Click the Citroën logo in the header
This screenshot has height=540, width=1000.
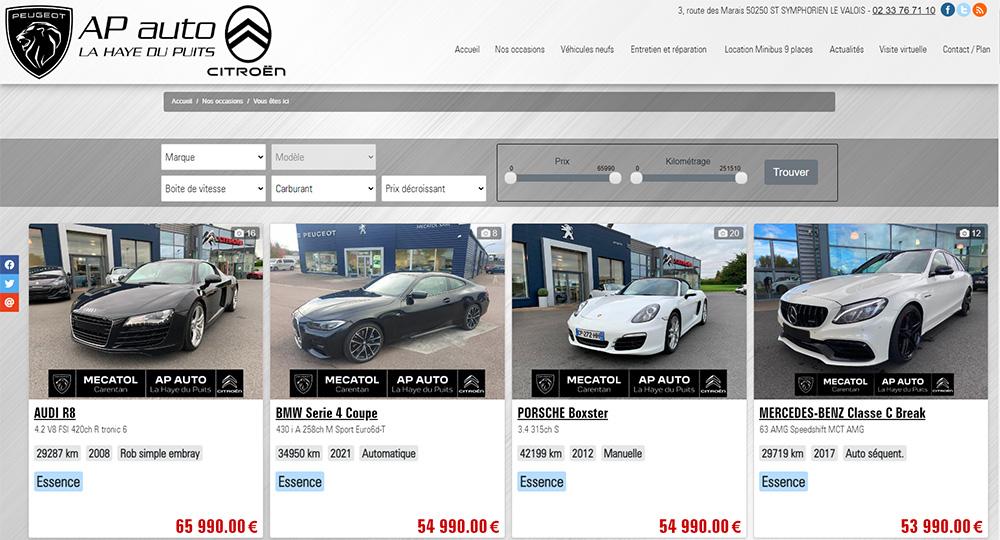pyautogui.click(x=246, y=41)
